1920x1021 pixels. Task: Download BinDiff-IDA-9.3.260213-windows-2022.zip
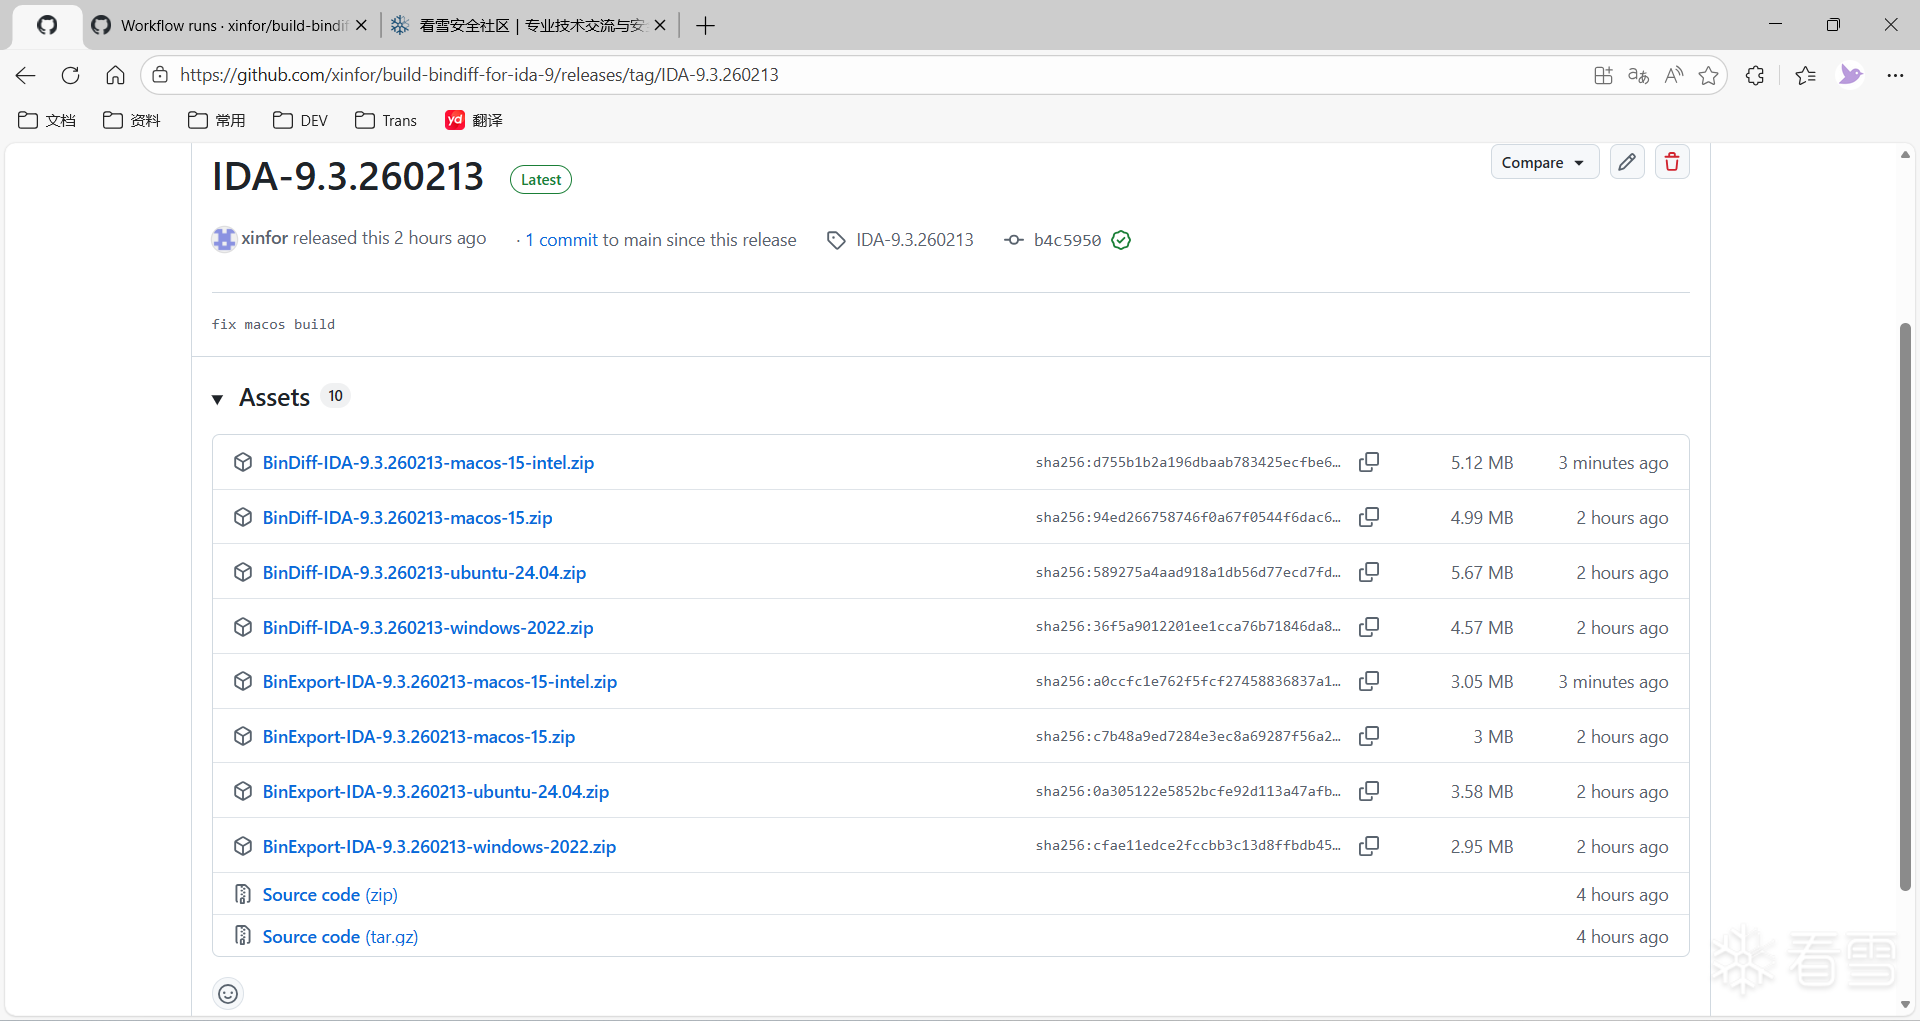point(428,627)
